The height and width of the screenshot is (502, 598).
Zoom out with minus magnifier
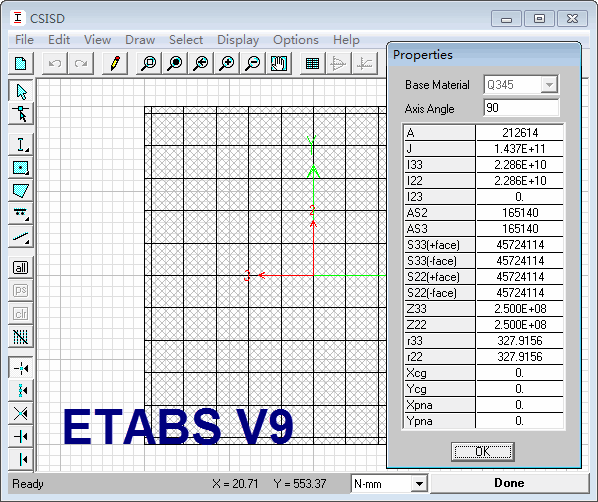253,63
